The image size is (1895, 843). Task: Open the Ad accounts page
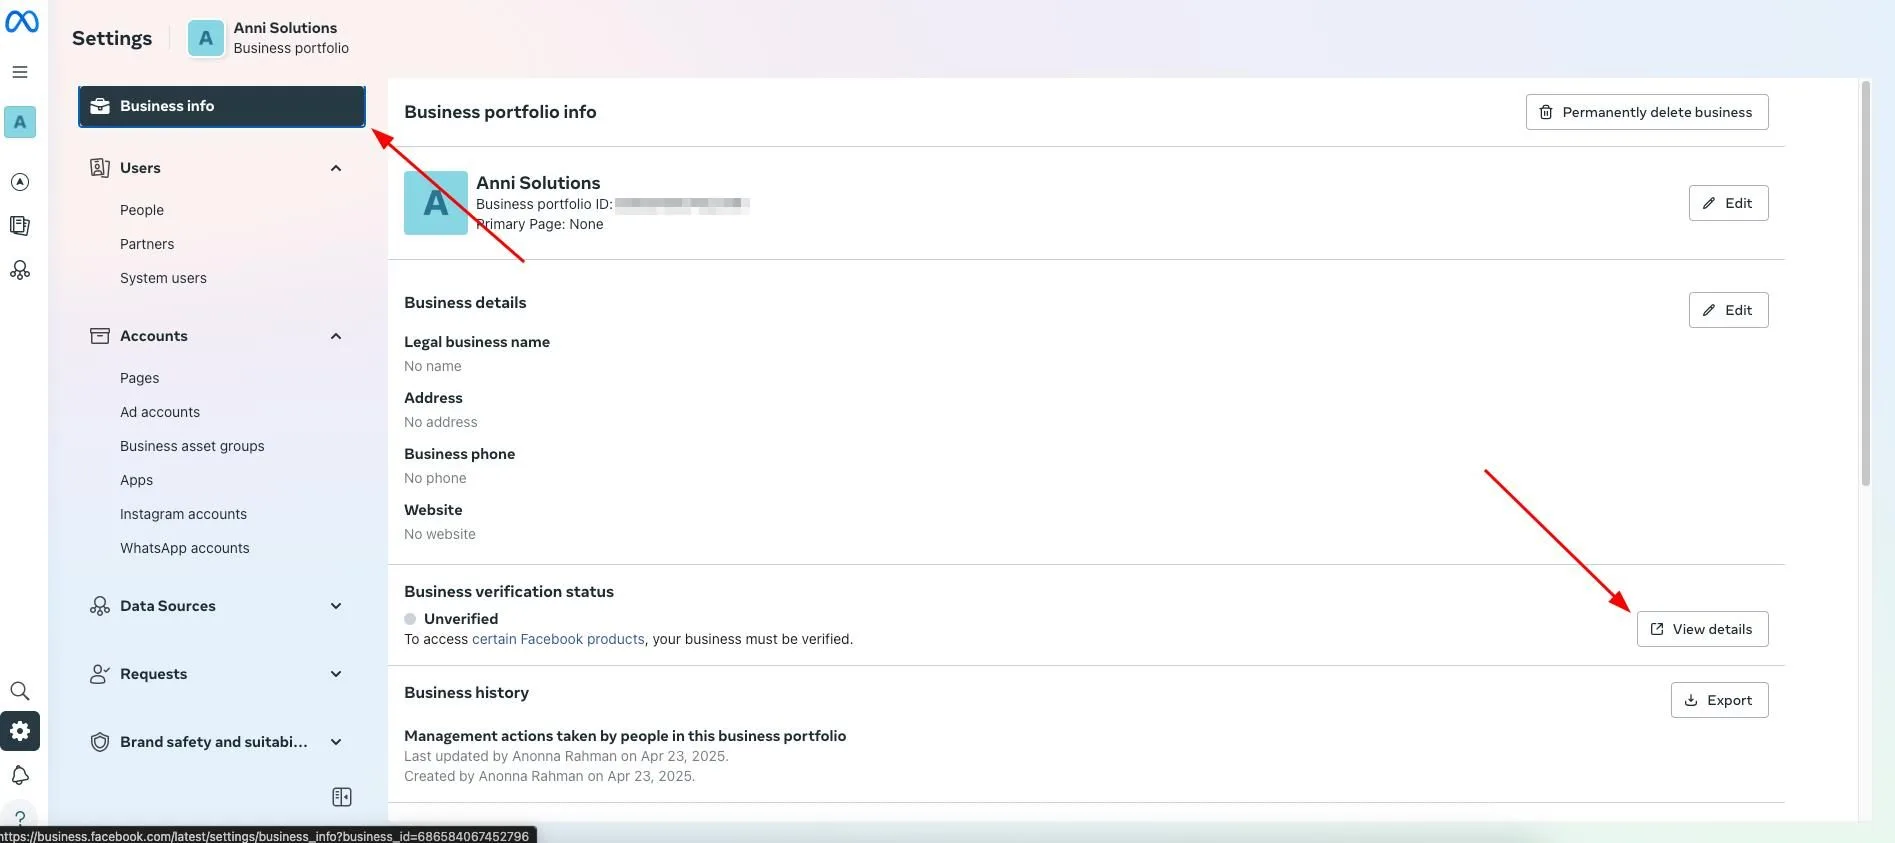(160, 412)
